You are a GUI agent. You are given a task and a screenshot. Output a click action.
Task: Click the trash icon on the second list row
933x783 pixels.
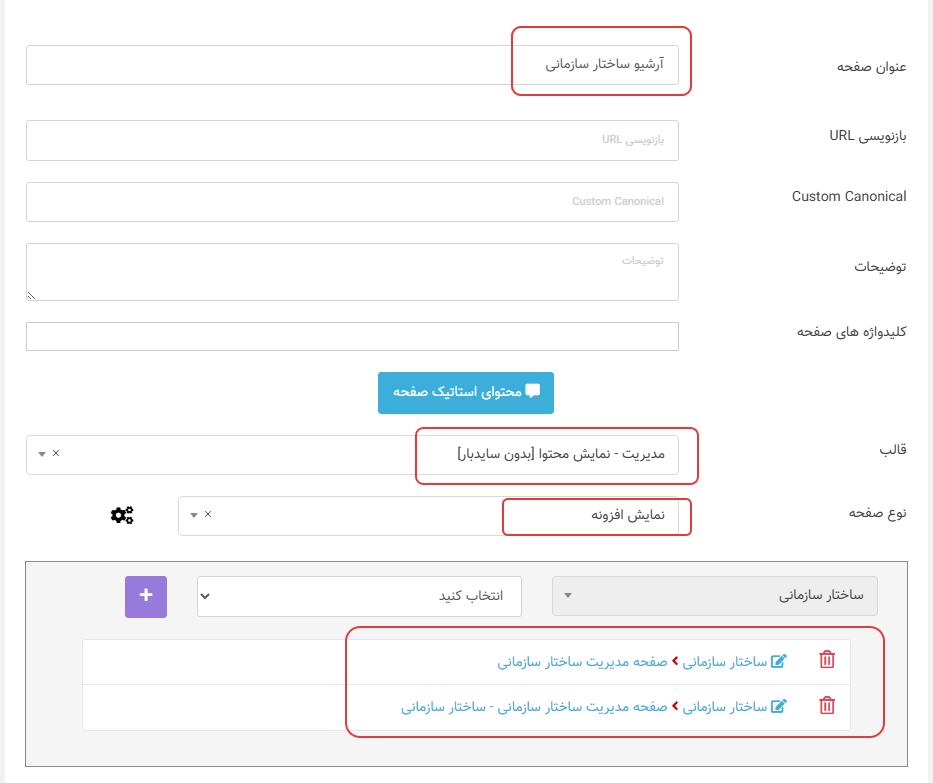(826, 706)
